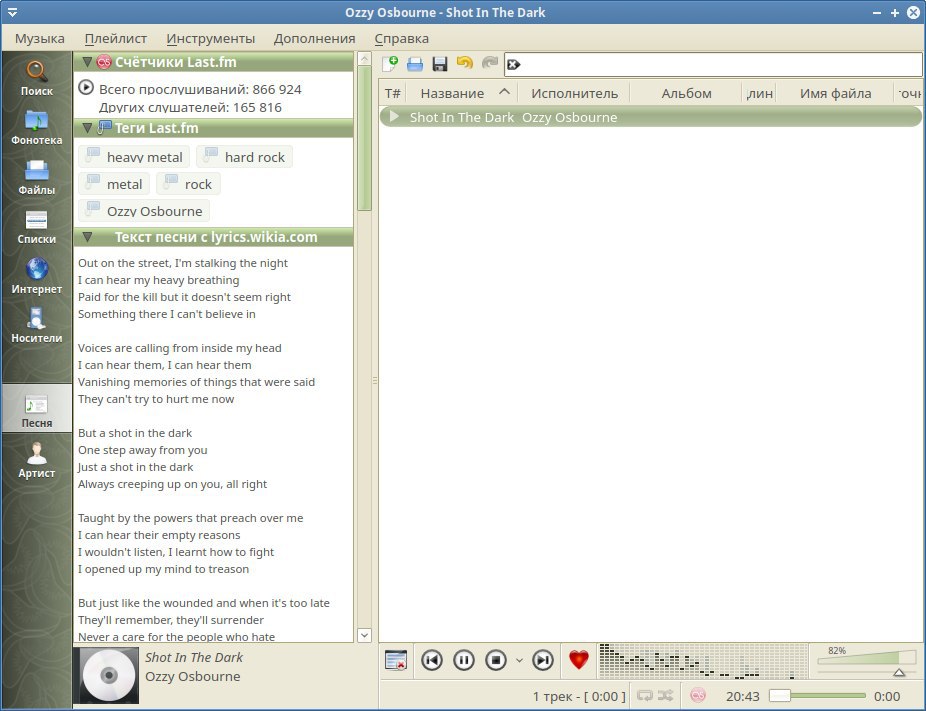Click the clear playlist icon
Image resolution: width=926 pixels, height=711 pixels.
396,660
